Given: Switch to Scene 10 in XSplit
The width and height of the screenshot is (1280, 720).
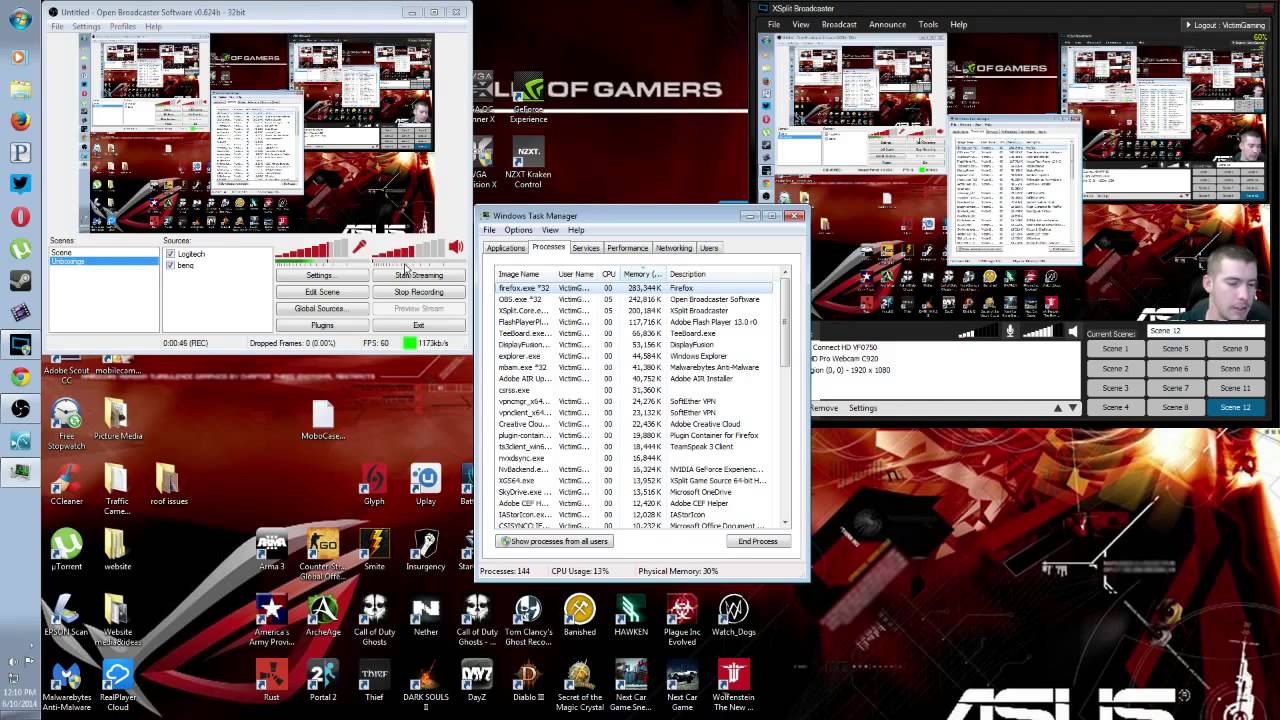Looking at the screenshot, I should 1235,368.
